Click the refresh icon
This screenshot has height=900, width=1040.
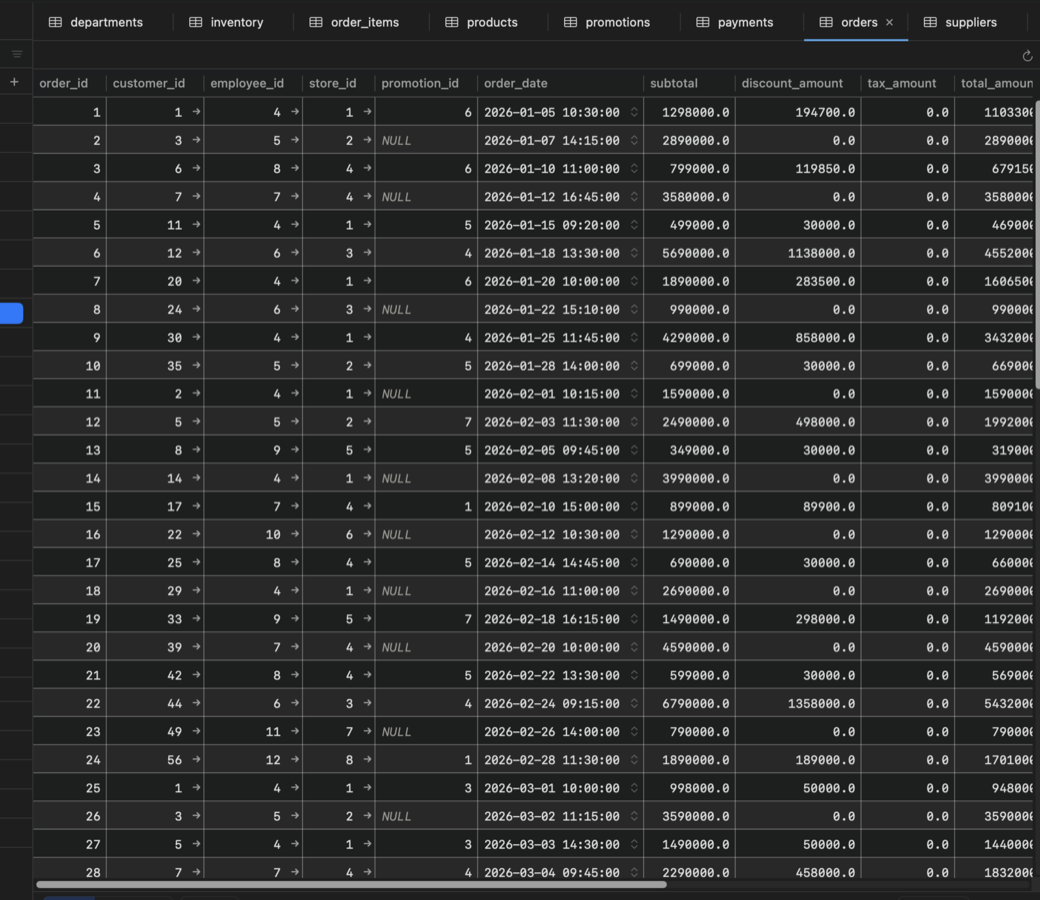[1027, 56]
